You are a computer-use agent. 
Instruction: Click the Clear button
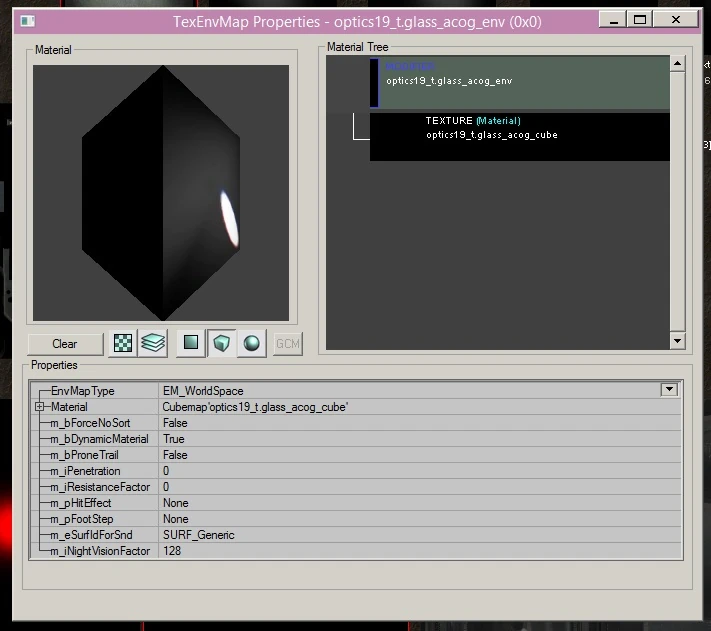click(x=65, y=344)
